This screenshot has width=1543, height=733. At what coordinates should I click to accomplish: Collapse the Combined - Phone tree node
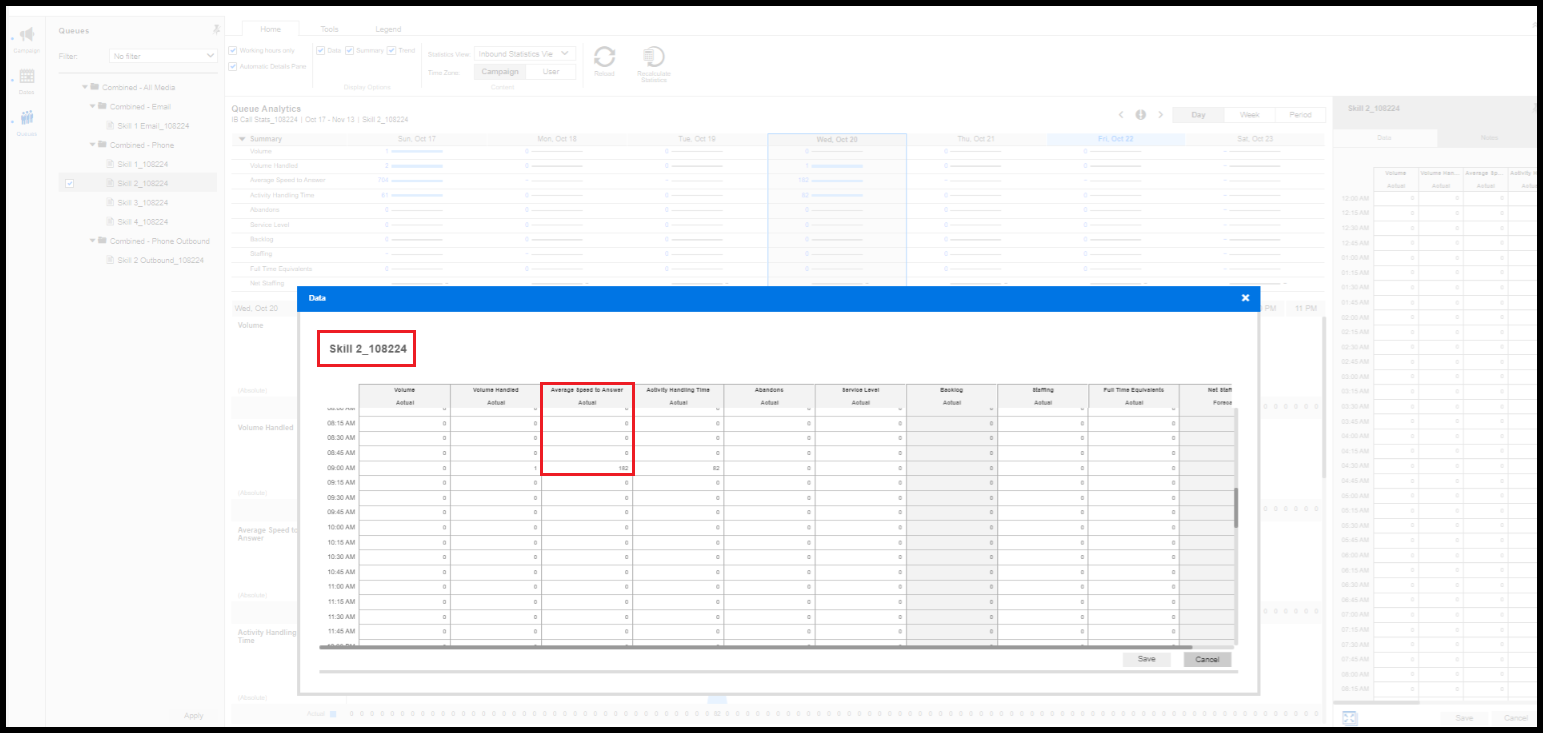92,145
